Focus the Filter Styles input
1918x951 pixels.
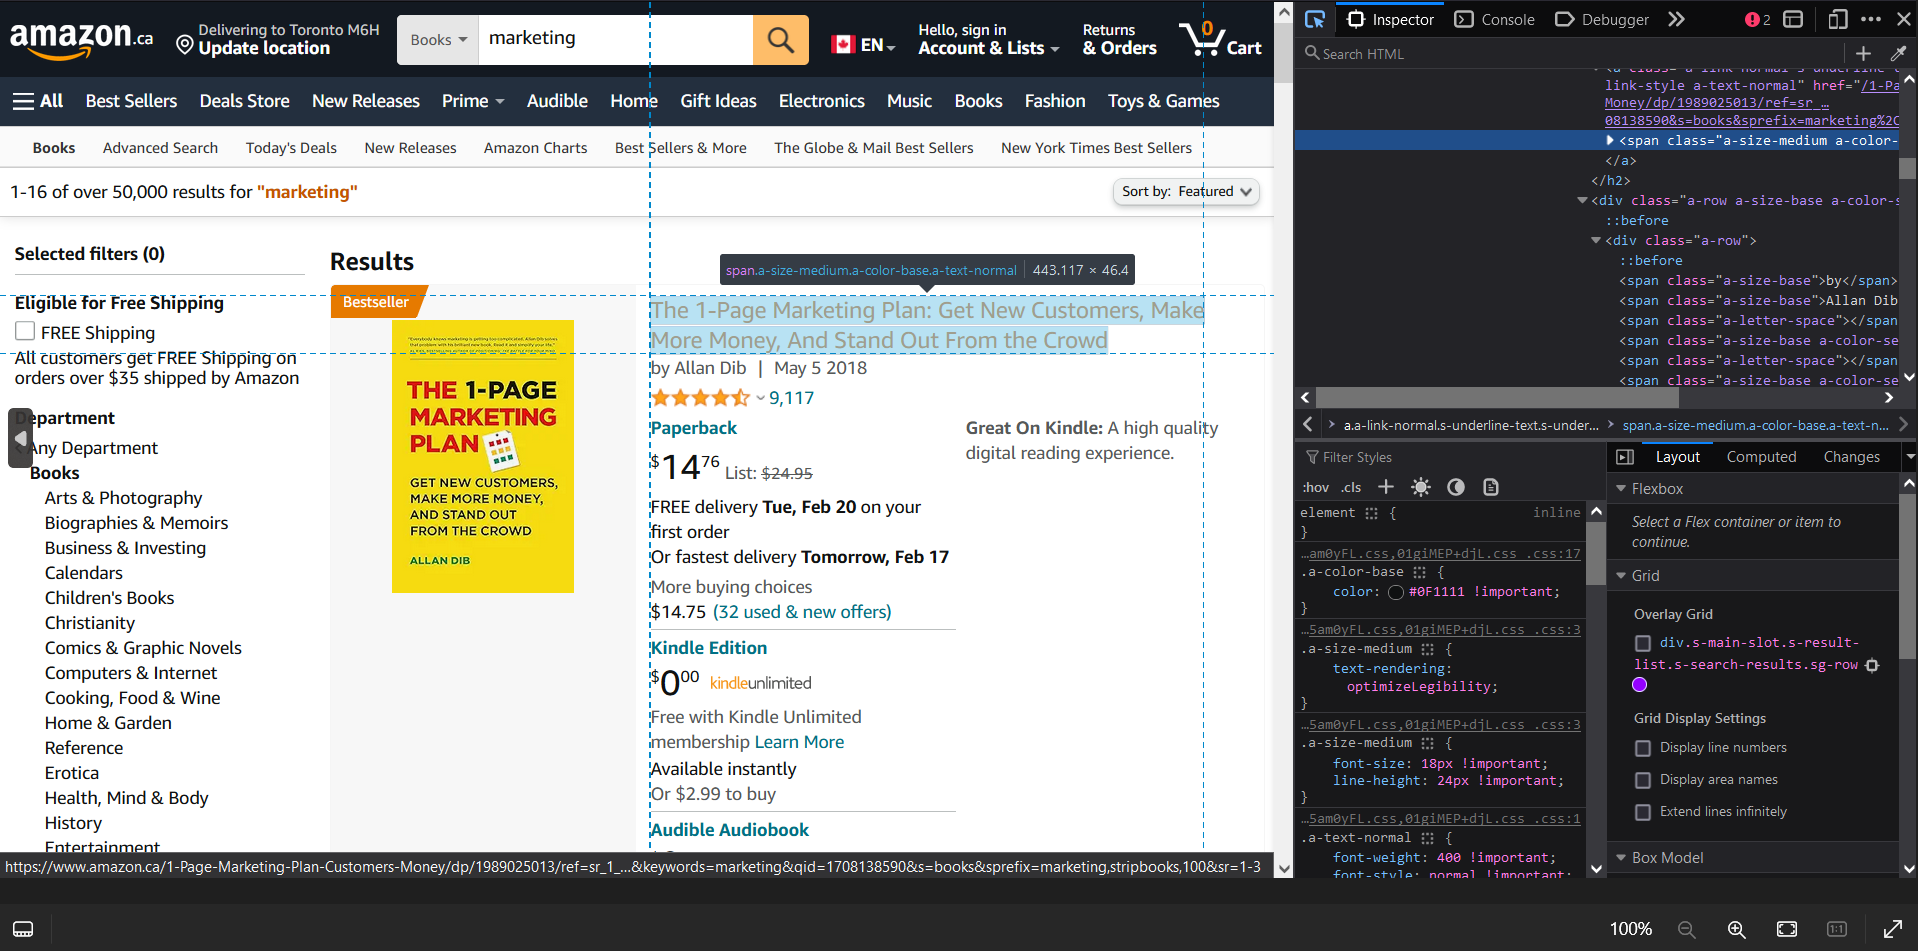tap(1450, 457)
